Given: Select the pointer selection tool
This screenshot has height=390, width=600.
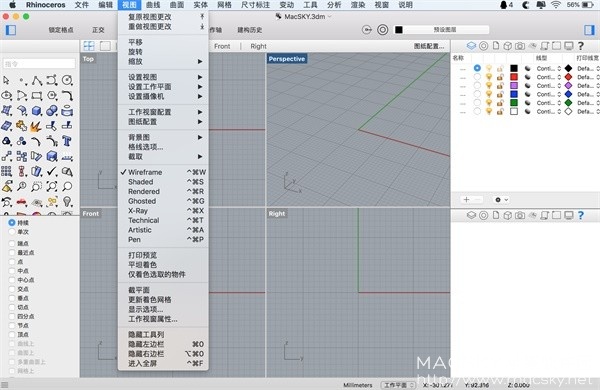Looking at the screenshot, I should pos(6,80).
